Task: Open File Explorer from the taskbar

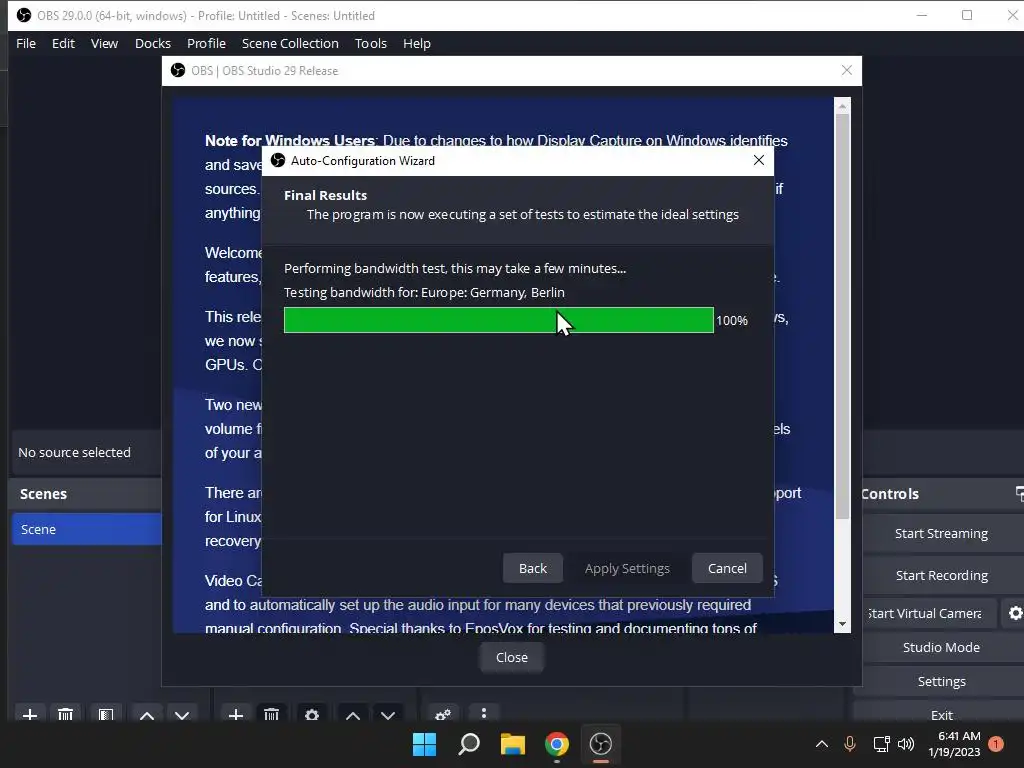Action: (513, 744)
